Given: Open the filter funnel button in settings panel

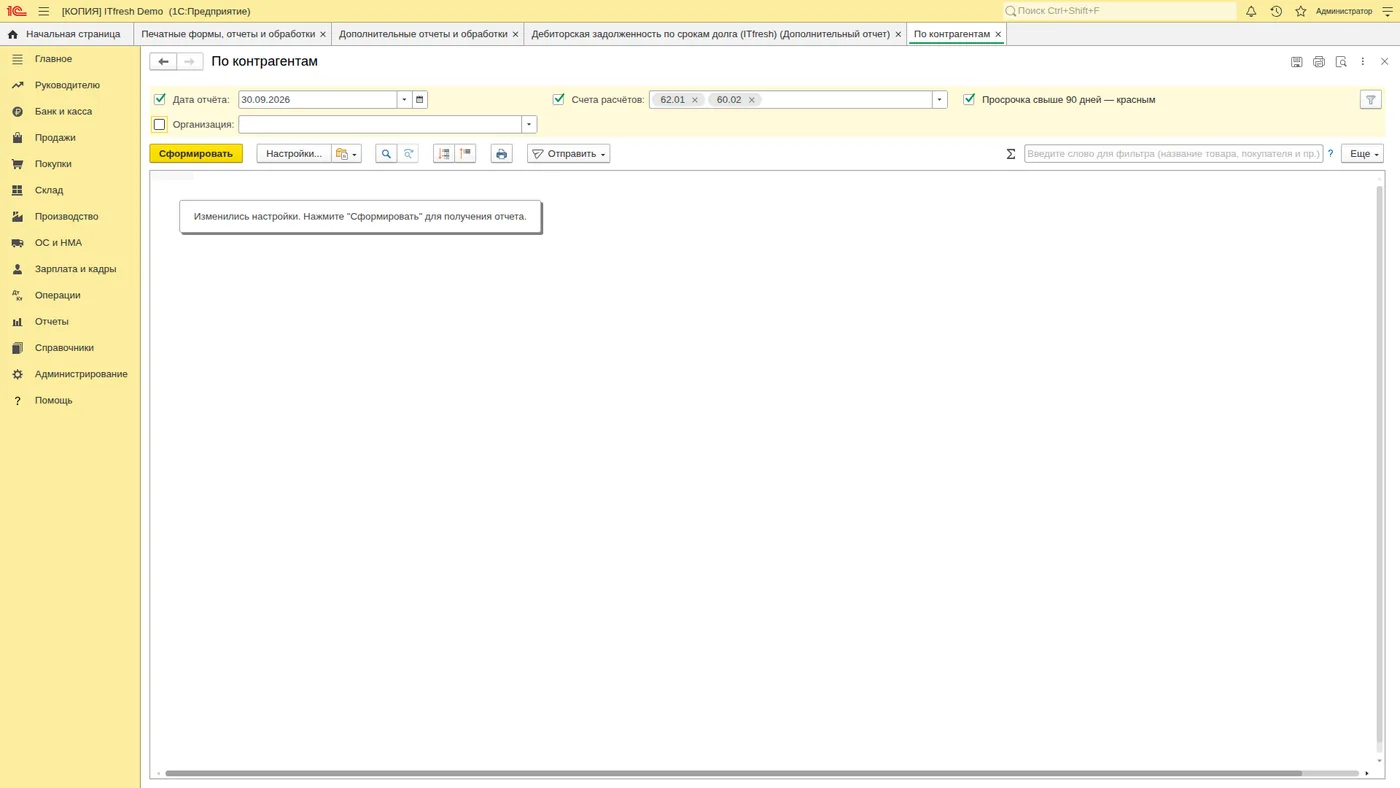Looking at the screenshot, I should 1371,100.
